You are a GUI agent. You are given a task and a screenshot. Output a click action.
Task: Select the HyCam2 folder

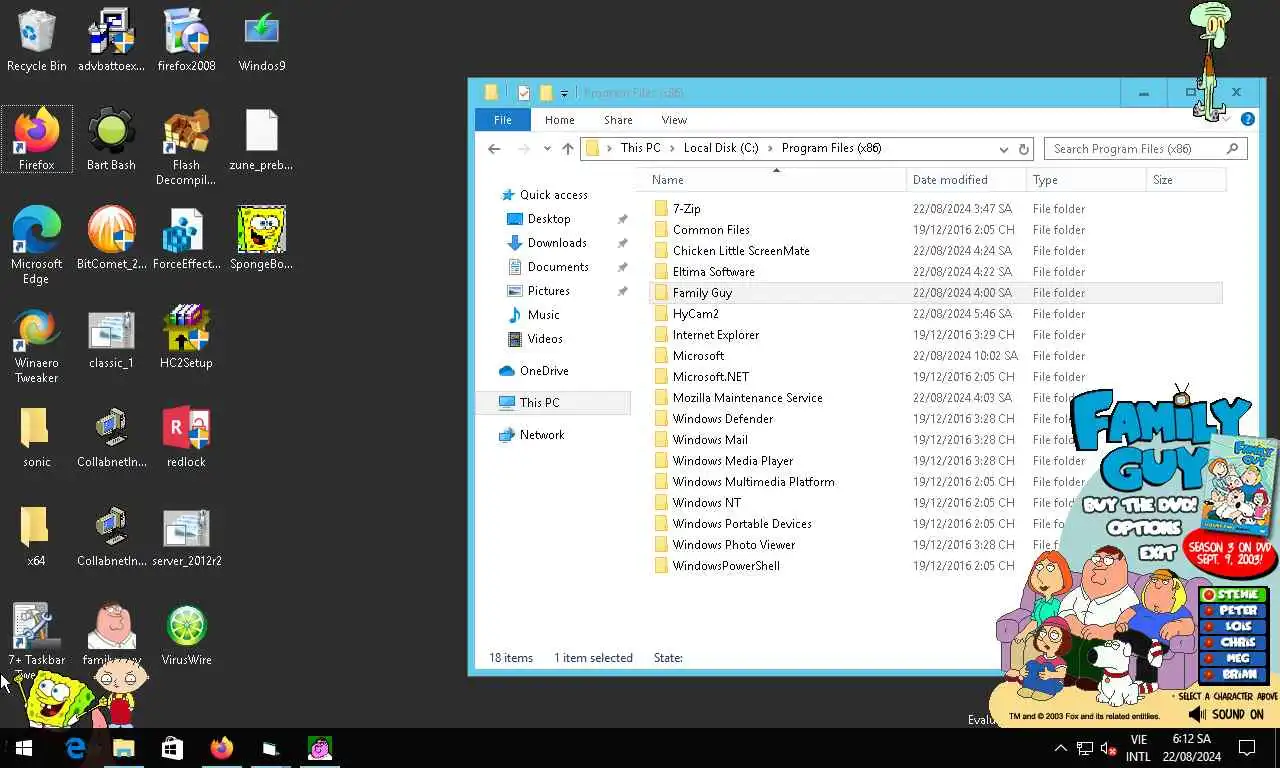pos(695,314)
